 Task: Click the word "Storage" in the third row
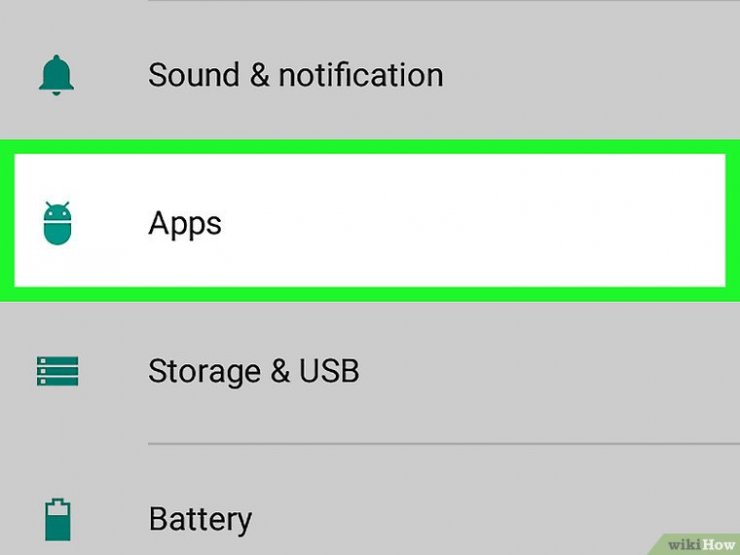point(204,372)
